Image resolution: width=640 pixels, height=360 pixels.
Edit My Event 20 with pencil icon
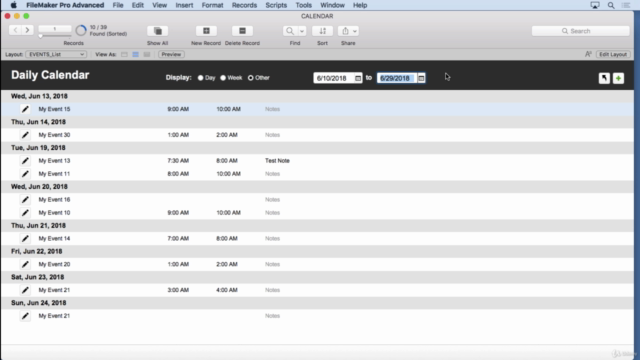[x=25, y=264]
